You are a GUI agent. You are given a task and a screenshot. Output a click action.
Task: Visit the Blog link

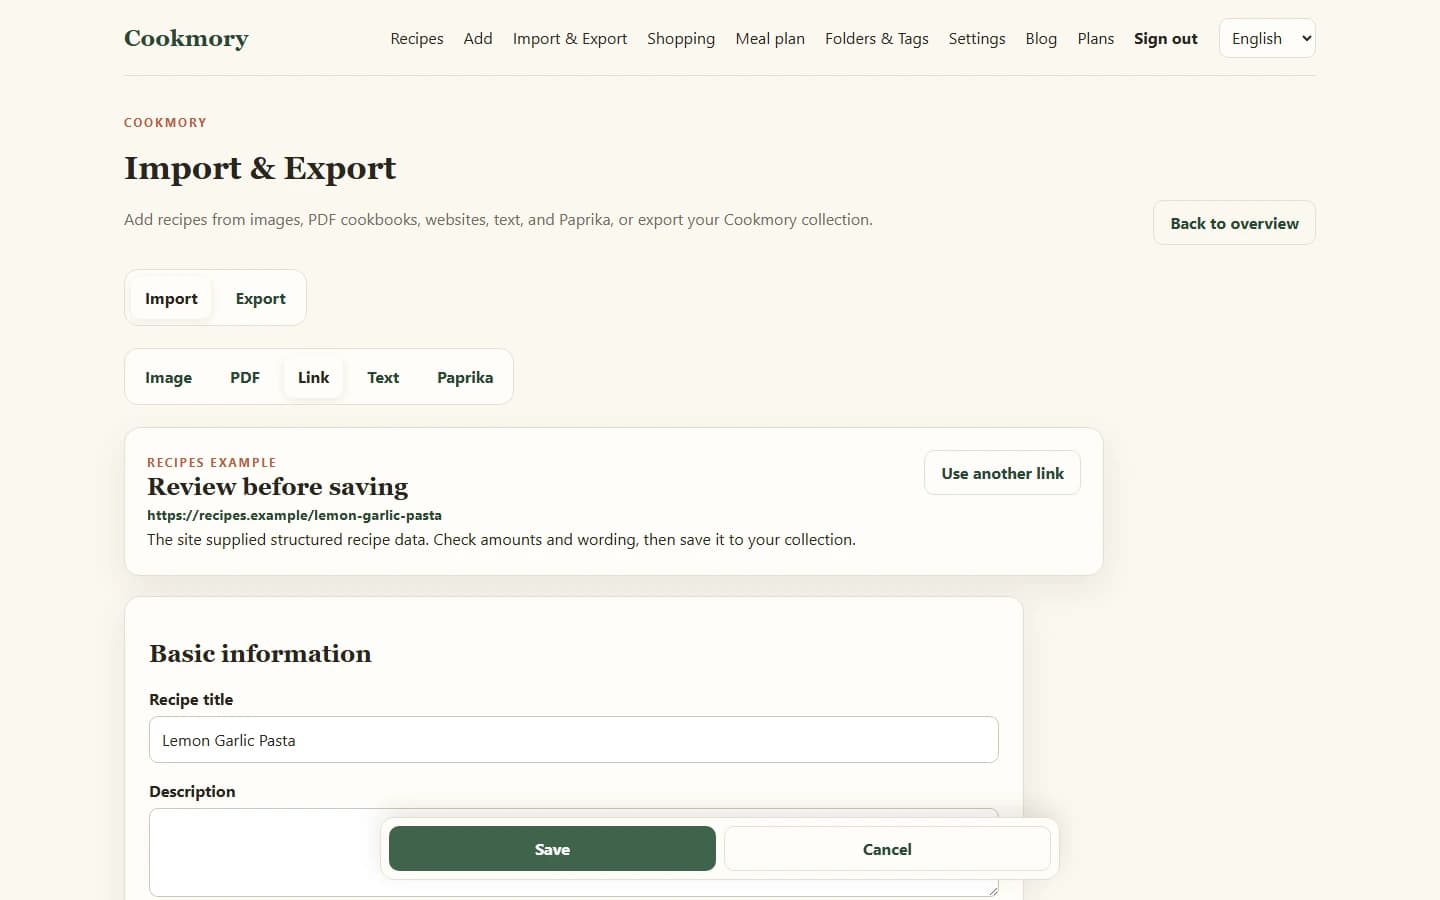pos(1041,38)
